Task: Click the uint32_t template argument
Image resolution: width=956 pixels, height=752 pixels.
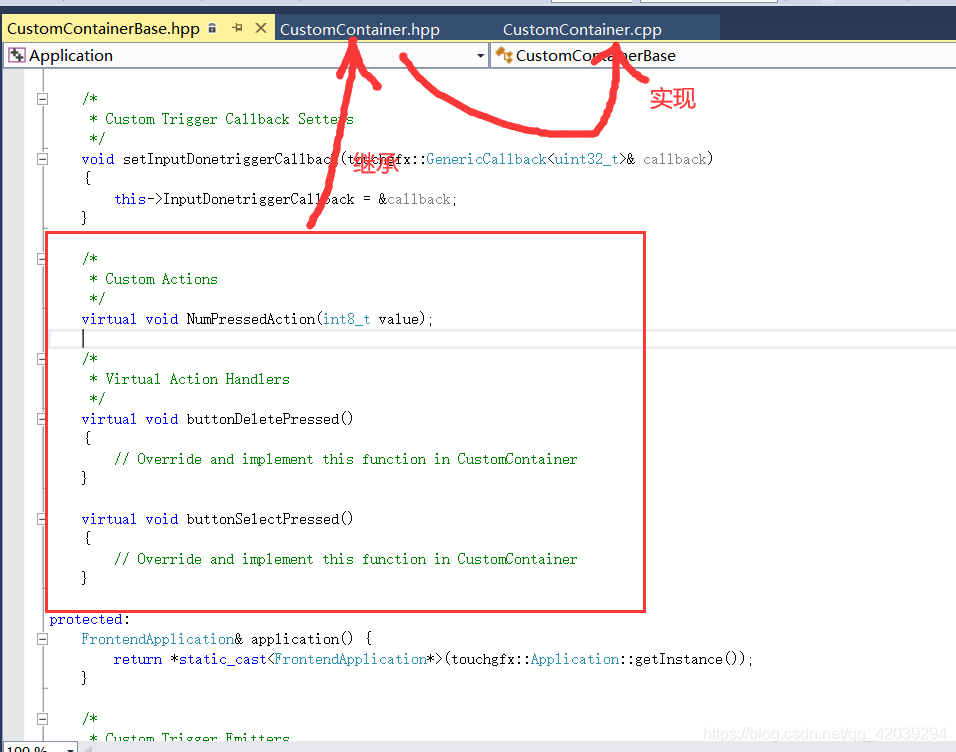Action: [587, 159]
